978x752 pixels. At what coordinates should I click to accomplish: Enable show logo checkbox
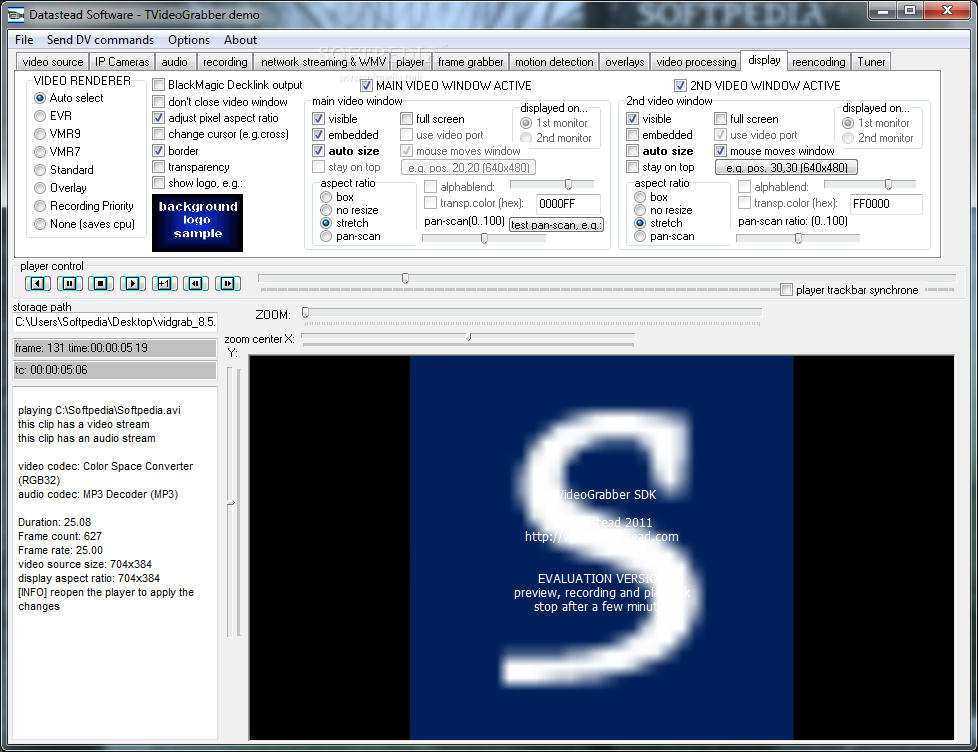(158, 183)
